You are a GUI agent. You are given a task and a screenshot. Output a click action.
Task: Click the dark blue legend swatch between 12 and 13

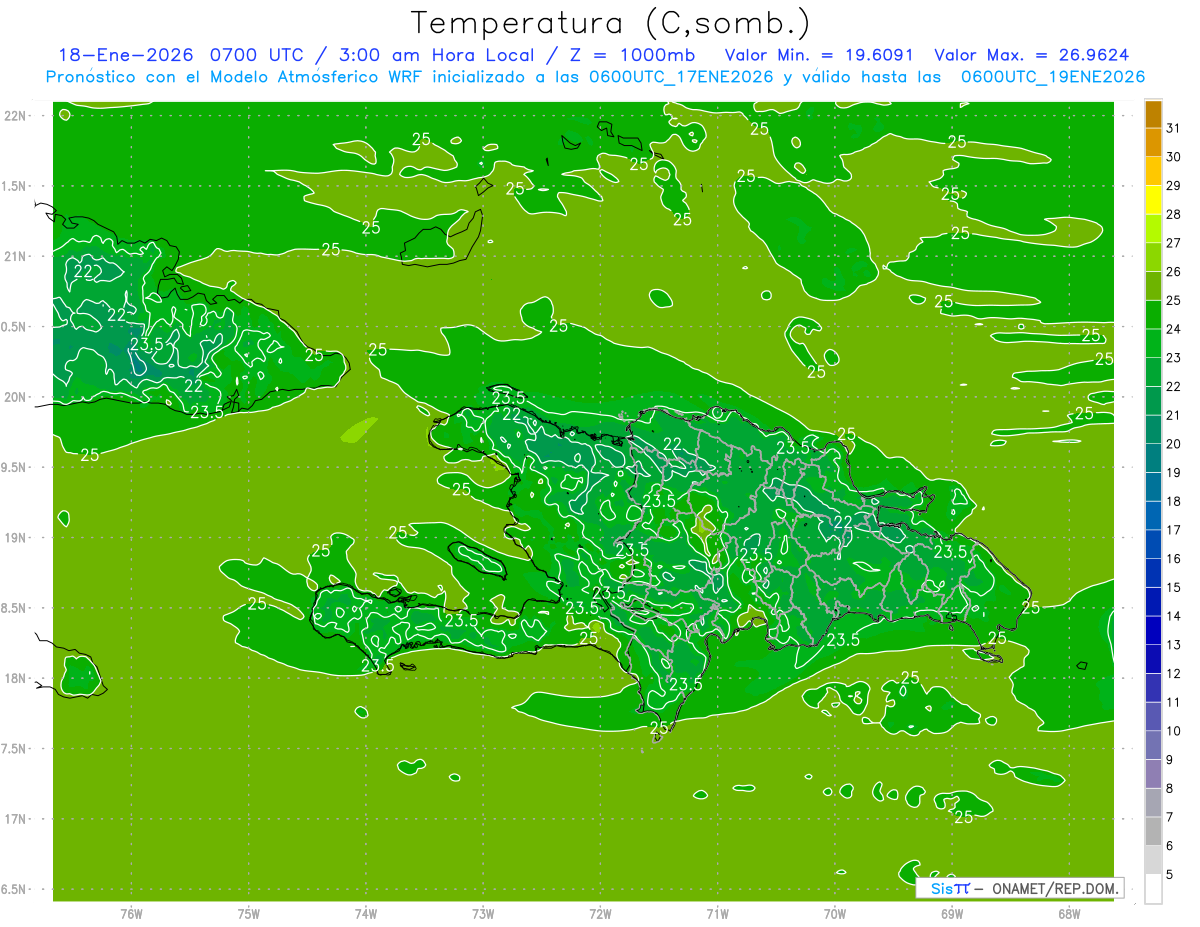pos(1153,660)
